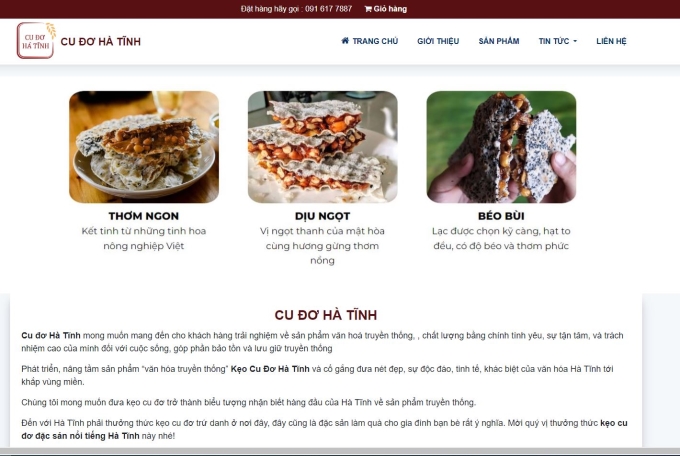680x456 pixels.
Task: Open the Liên Hệ menu item
Action: tap(611, 41)
